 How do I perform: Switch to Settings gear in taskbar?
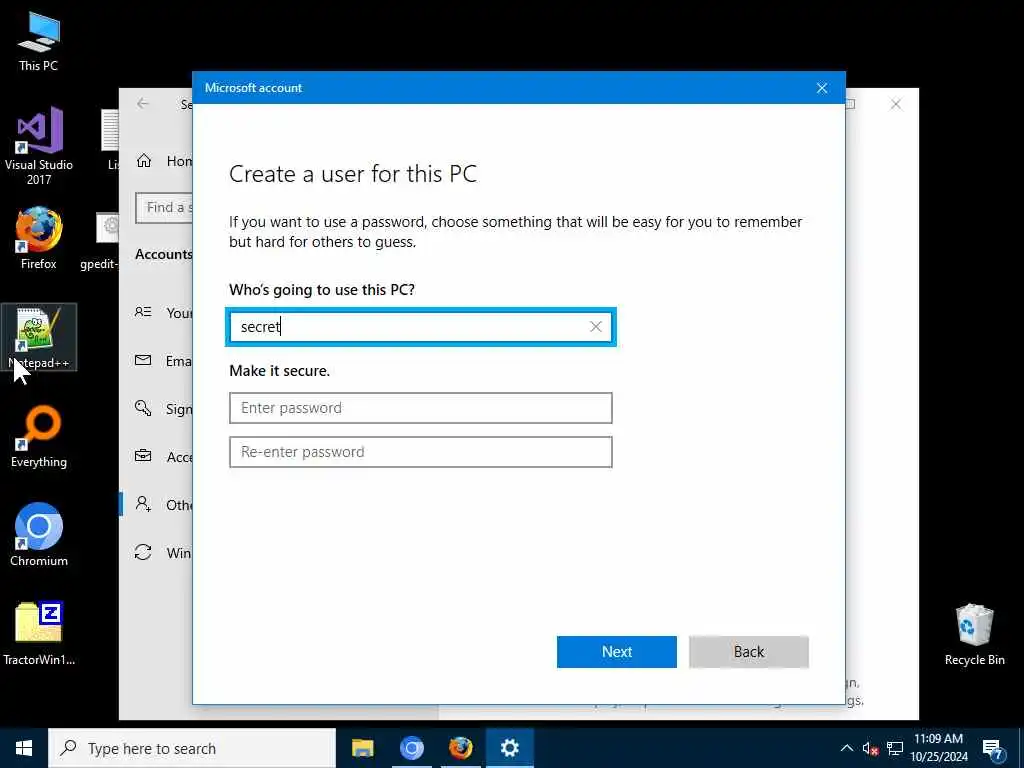(x=509, y=748)
